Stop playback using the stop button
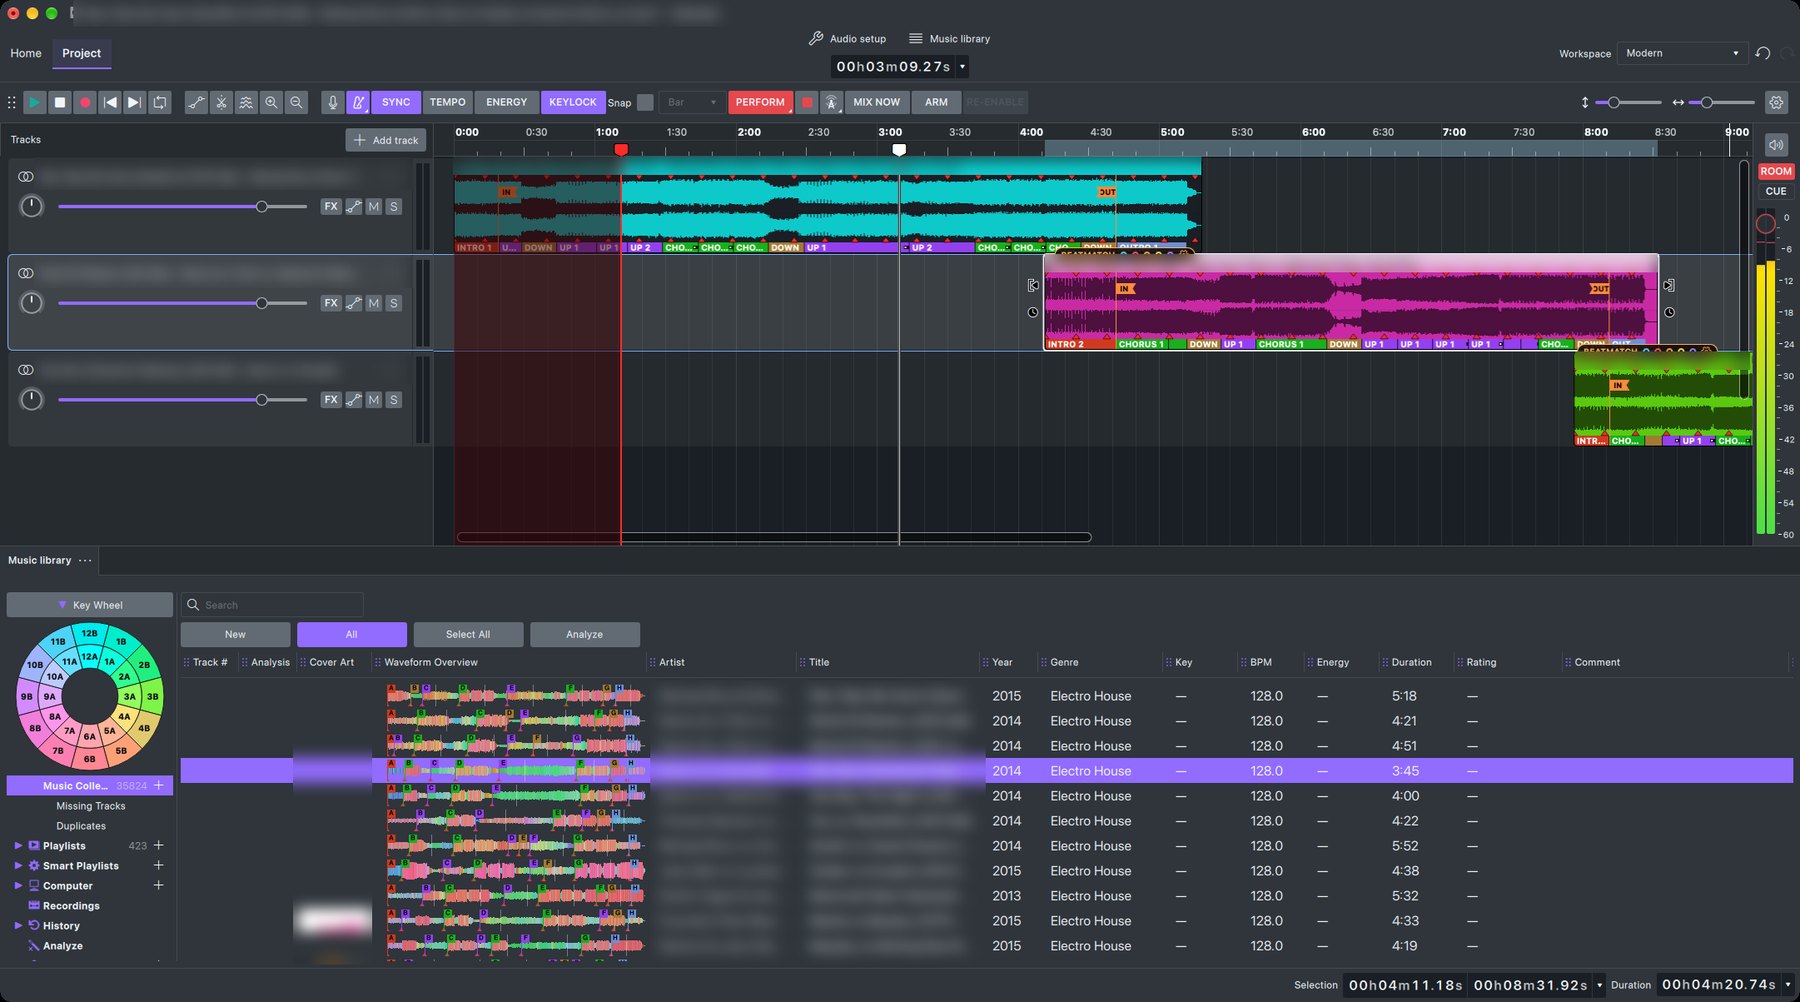 point(60,102)
